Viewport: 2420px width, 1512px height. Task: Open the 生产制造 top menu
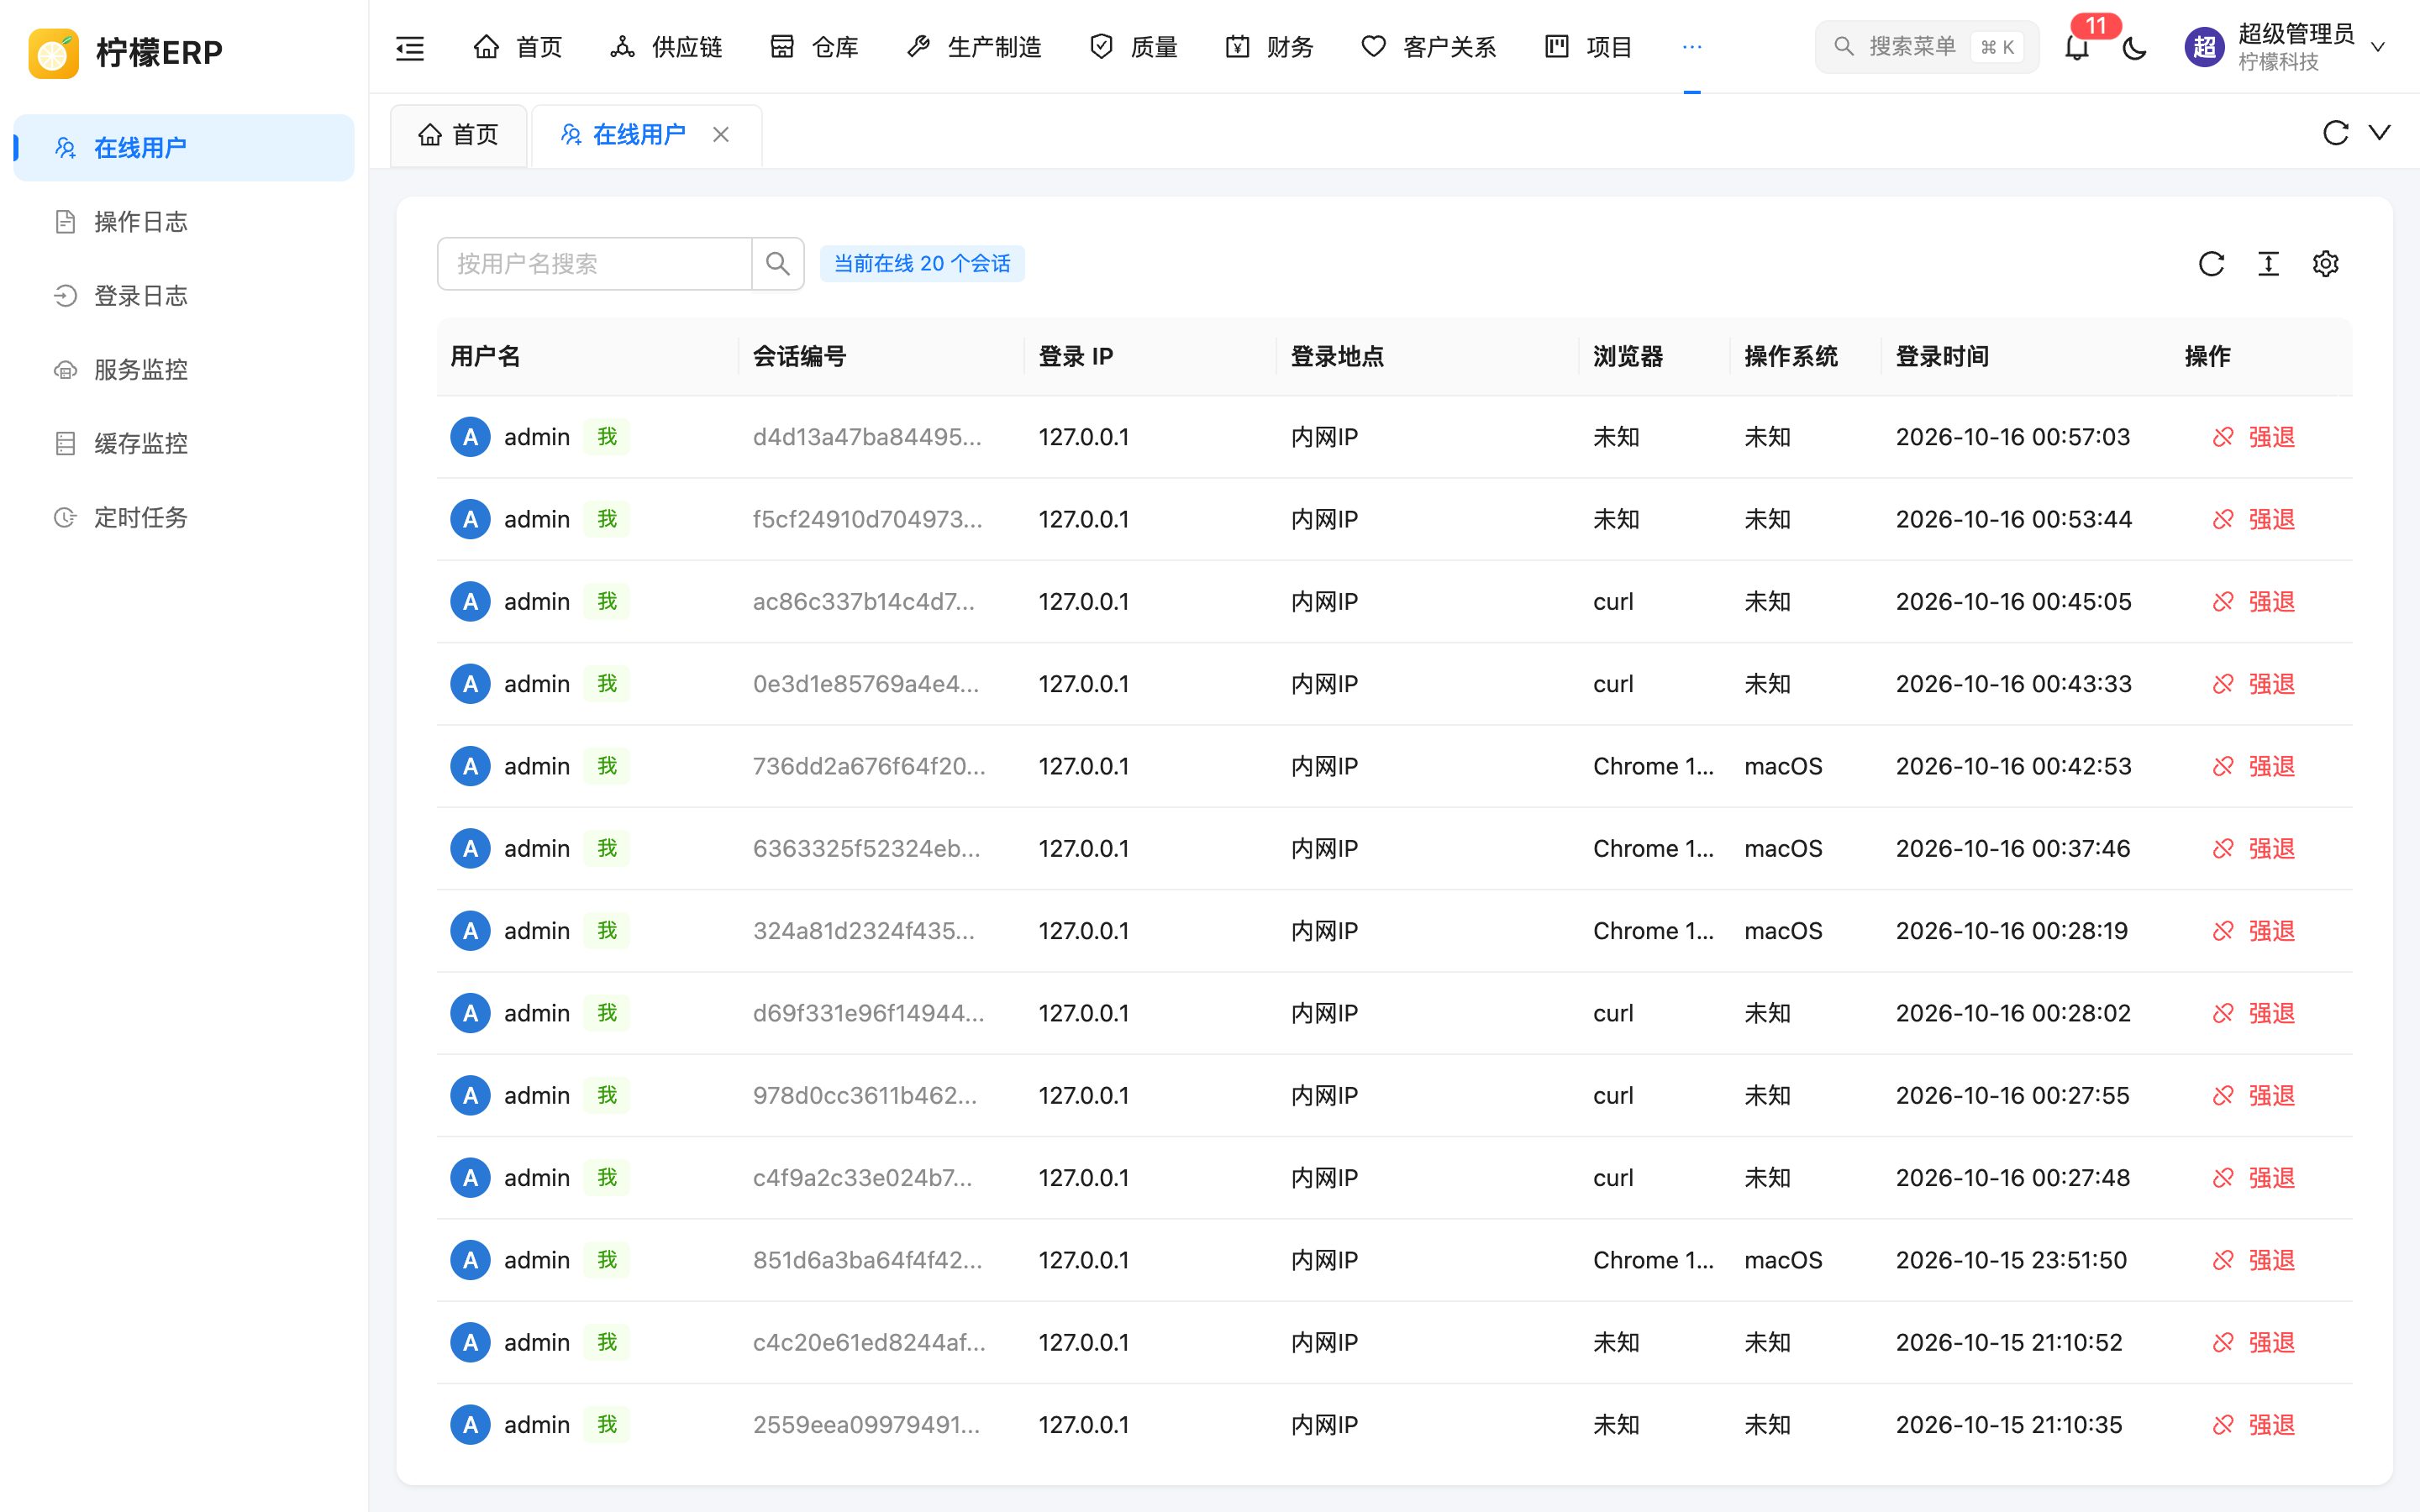click(x=974, y=47)
